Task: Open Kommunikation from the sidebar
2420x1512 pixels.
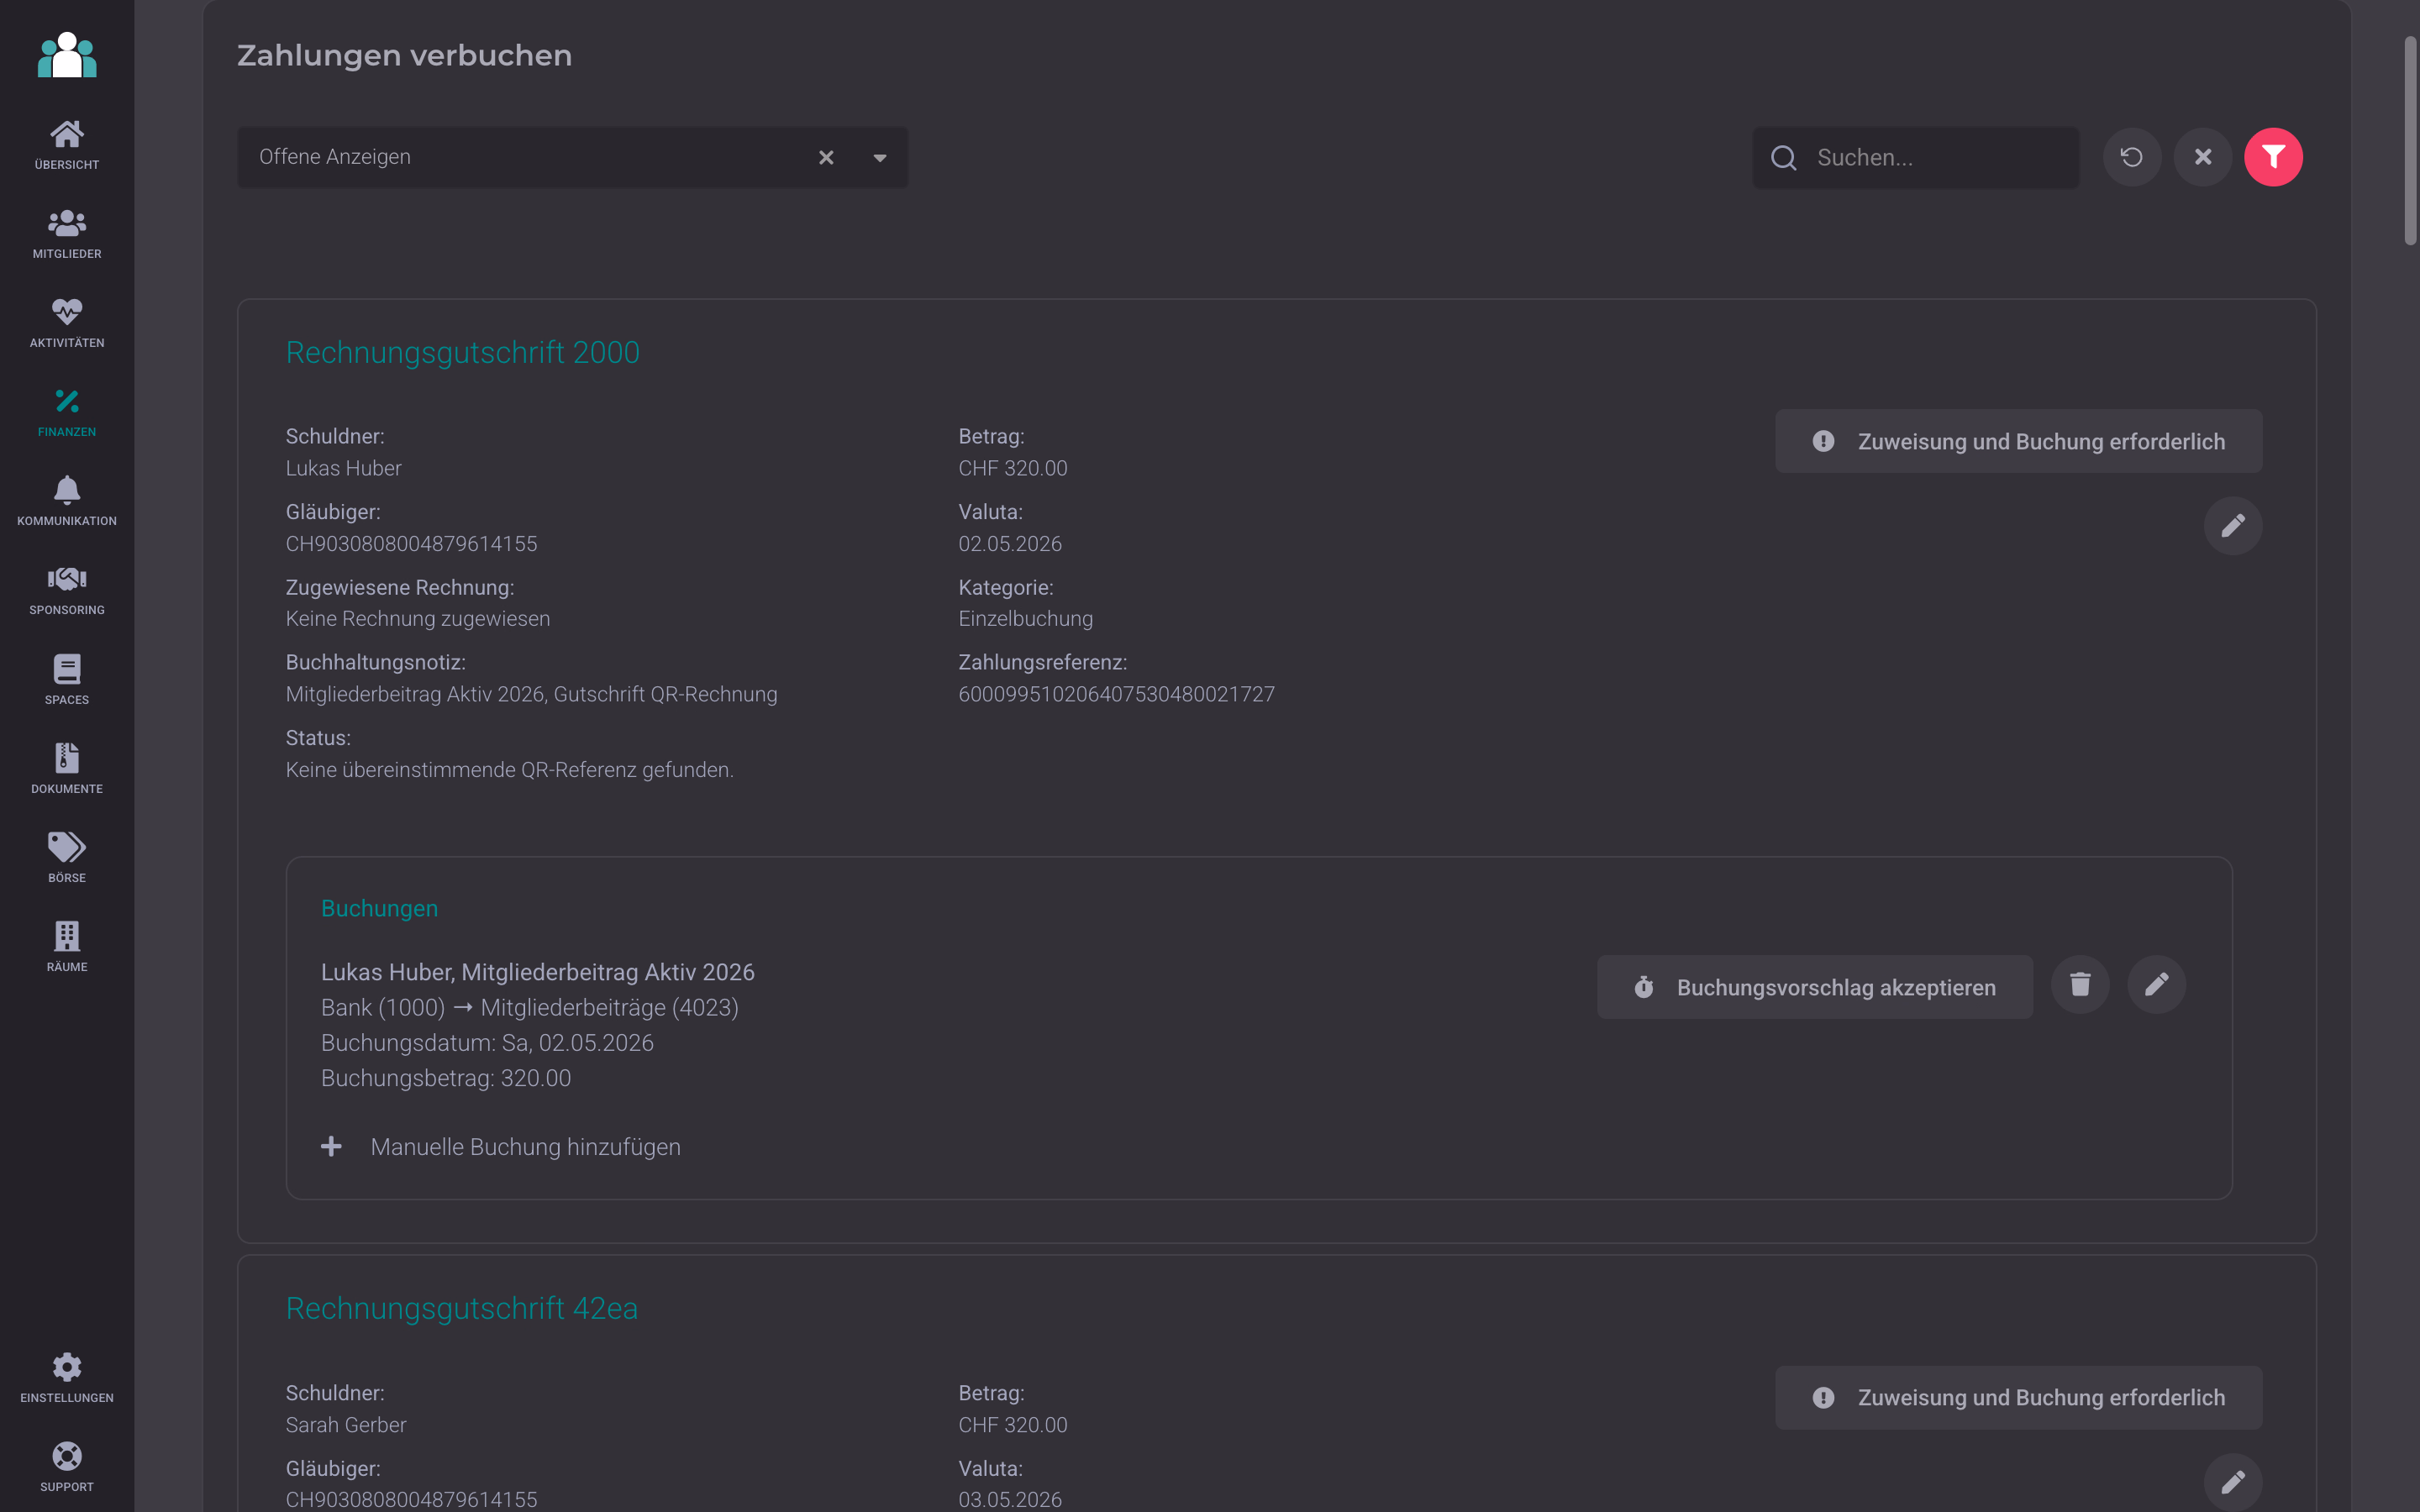Action: point(67,501)
